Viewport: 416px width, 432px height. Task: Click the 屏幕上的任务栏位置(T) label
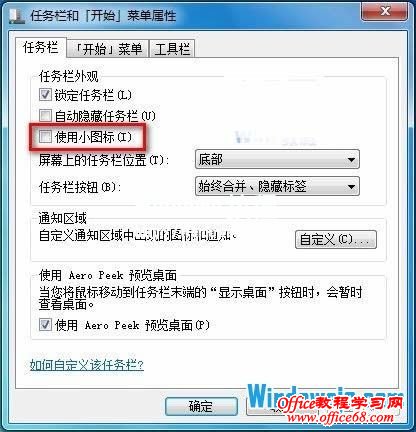[104, 160]
